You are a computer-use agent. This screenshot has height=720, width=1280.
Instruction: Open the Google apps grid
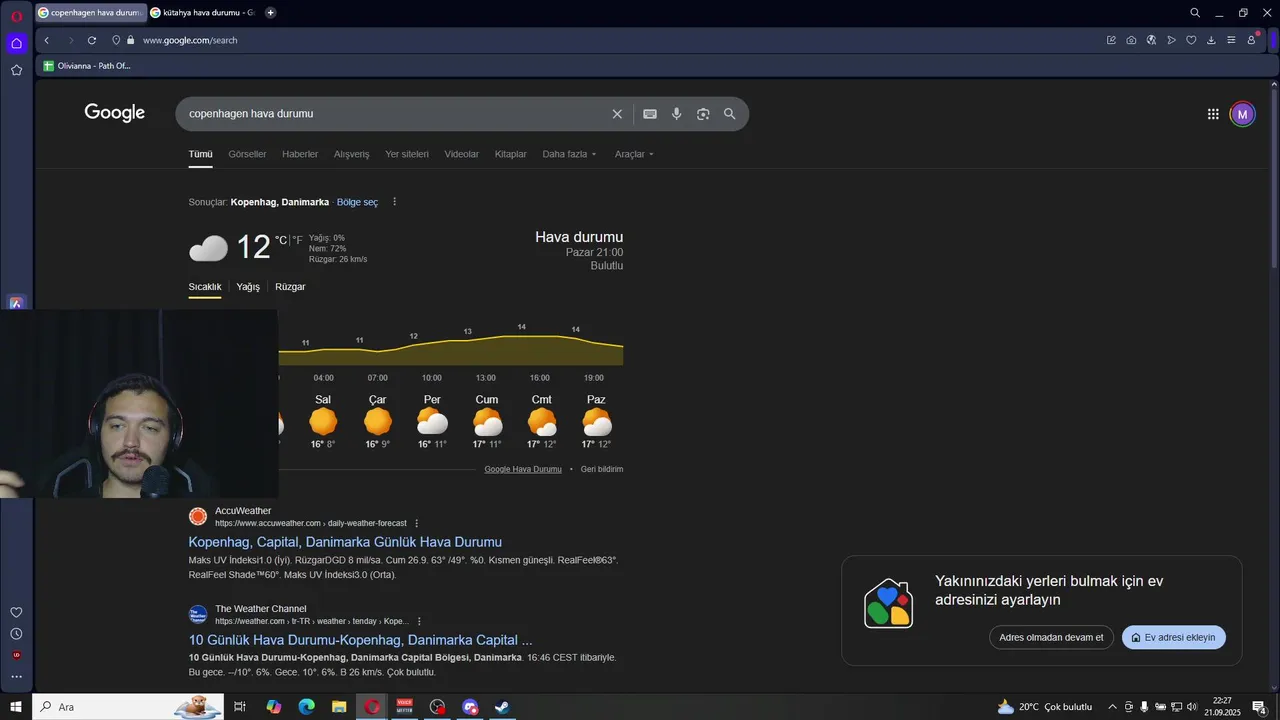(x=1213, y=114)
